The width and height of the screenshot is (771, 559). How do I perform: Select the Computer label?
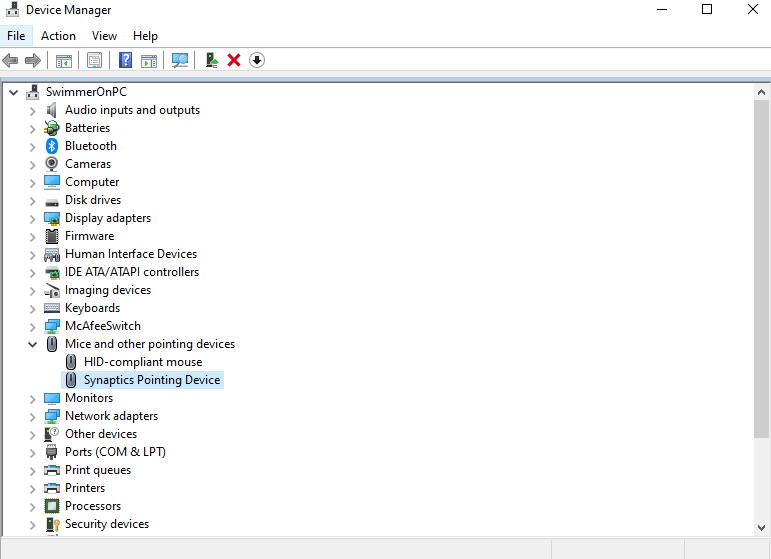pos(92,182)
